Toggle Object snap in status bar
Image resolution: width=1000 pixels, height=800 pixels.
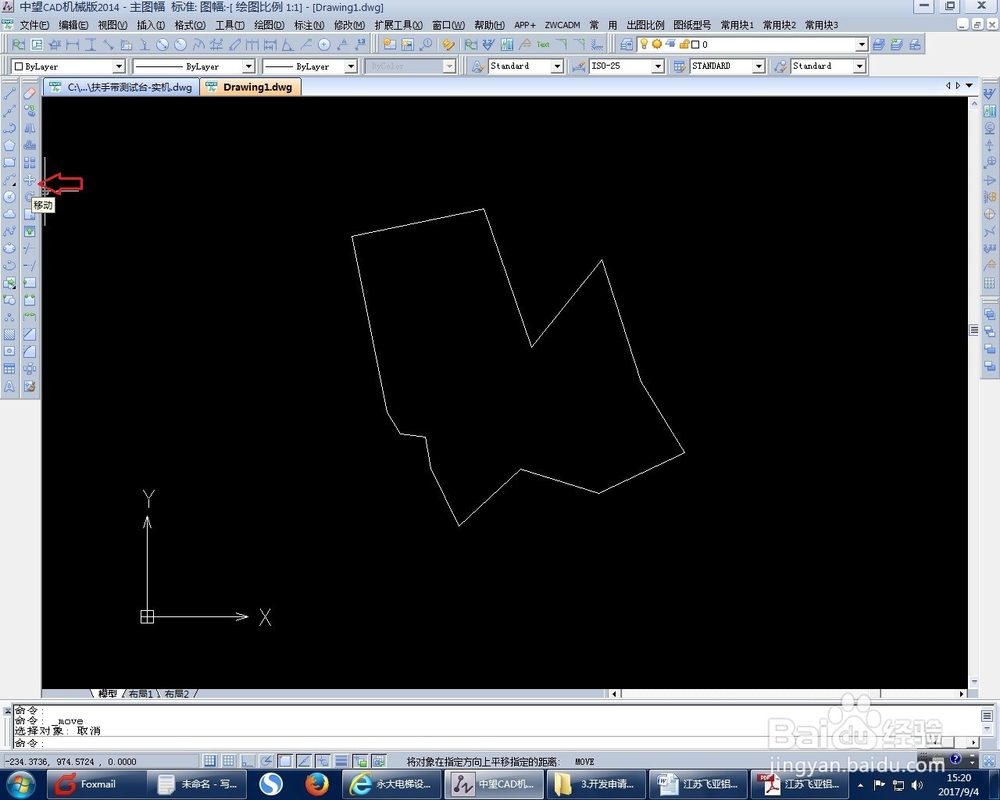click(285, 761)
